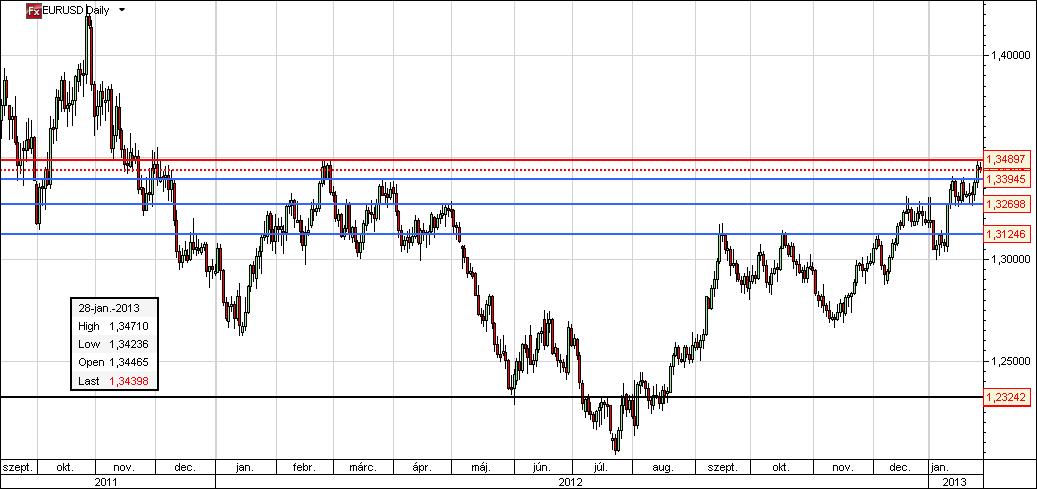1037x489 pixels.
Task: Click the júl. month label
Action: point(600,468)
